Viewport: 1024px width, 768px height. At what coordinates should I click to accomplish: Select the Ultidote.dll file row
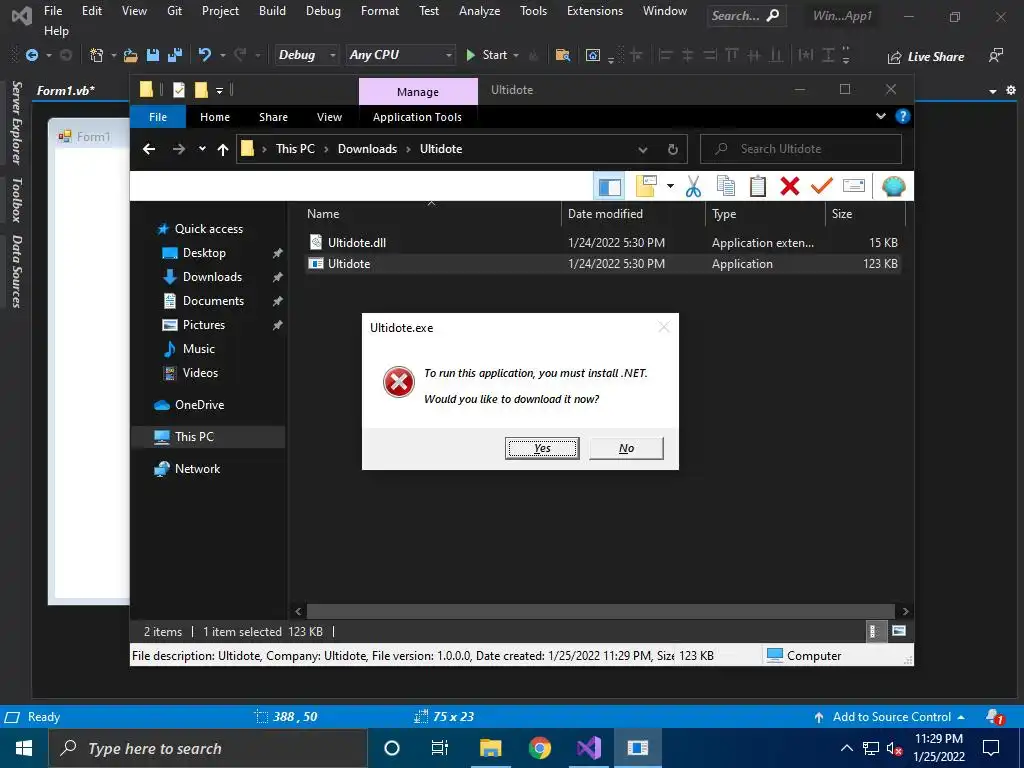point(603,242)
